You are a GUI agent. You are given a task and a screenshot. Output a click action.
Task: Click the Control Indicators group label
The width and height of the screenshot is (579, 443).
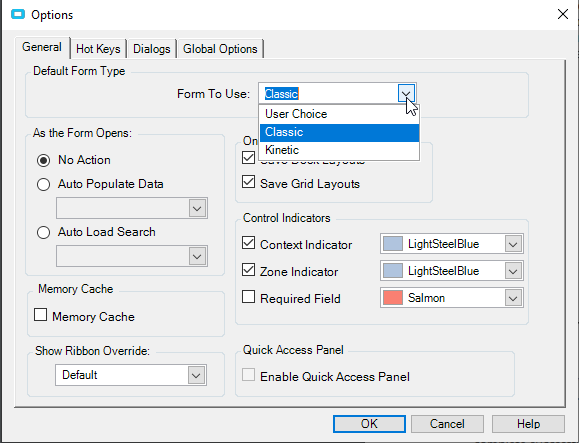click(x=287, y=218)
